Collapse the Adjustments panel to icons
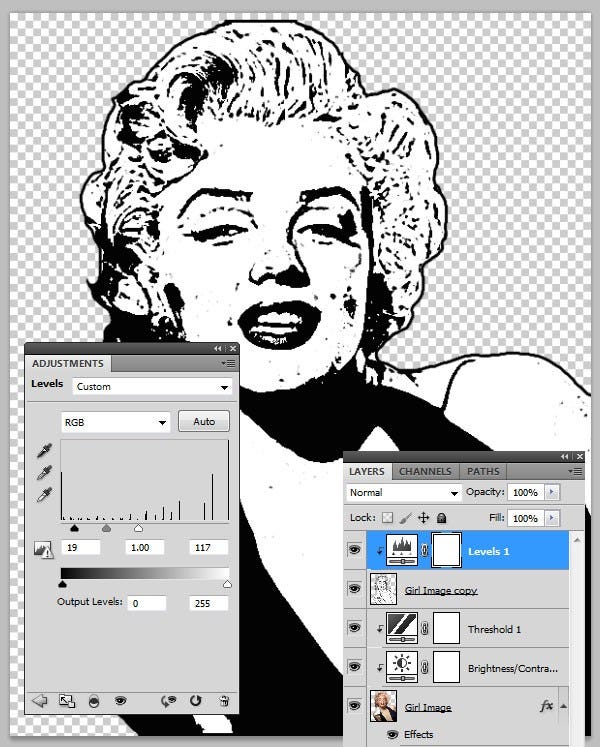This screenshot has width=600, height=747. [x=218, y=349]
